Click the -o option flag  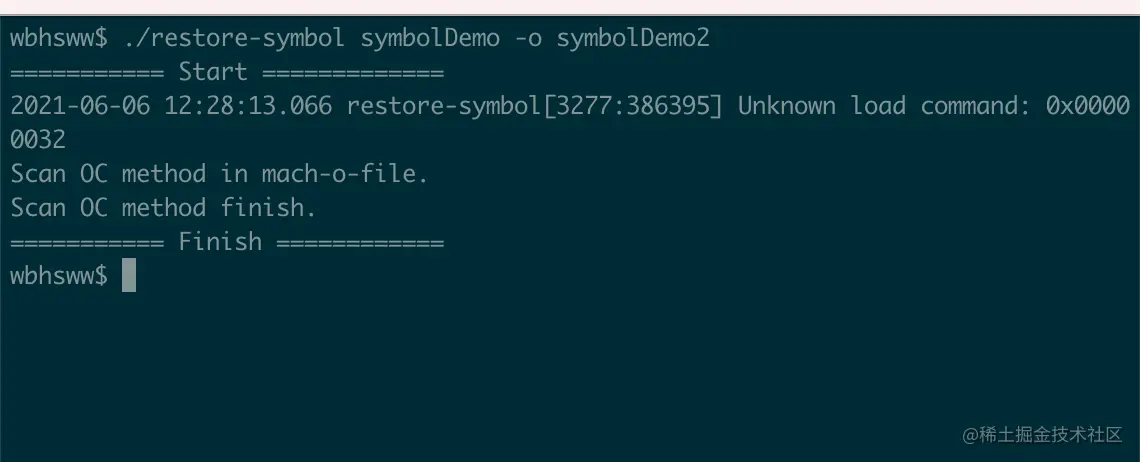[x=528, y=39]
